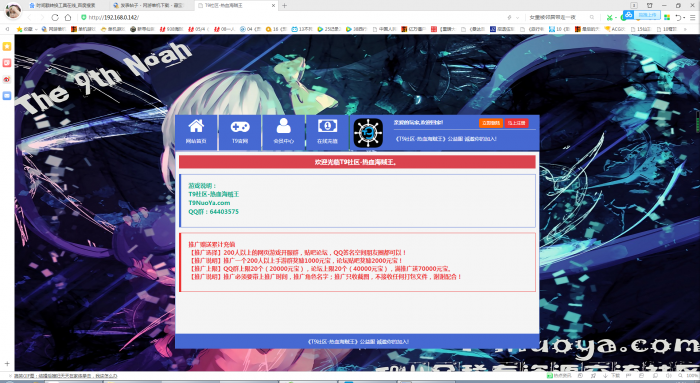The width and height of the screenshot is (700, 383).
Task: Click the red welcome banner
Action: [357, 162]
